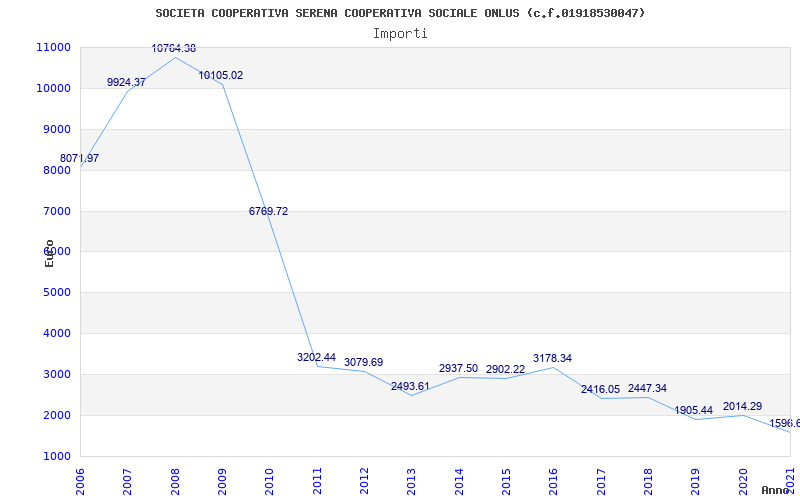Click the Anno axis label

pos(775,490)
